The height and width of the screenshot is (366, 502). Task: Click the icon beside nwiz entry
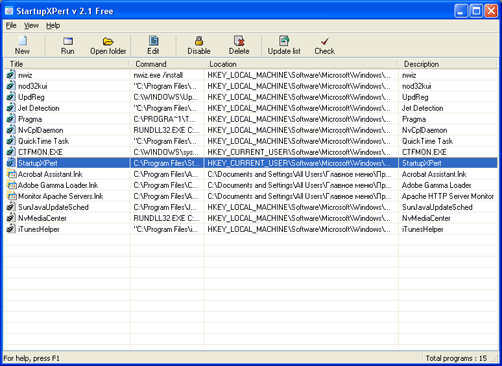click(11, 75)
